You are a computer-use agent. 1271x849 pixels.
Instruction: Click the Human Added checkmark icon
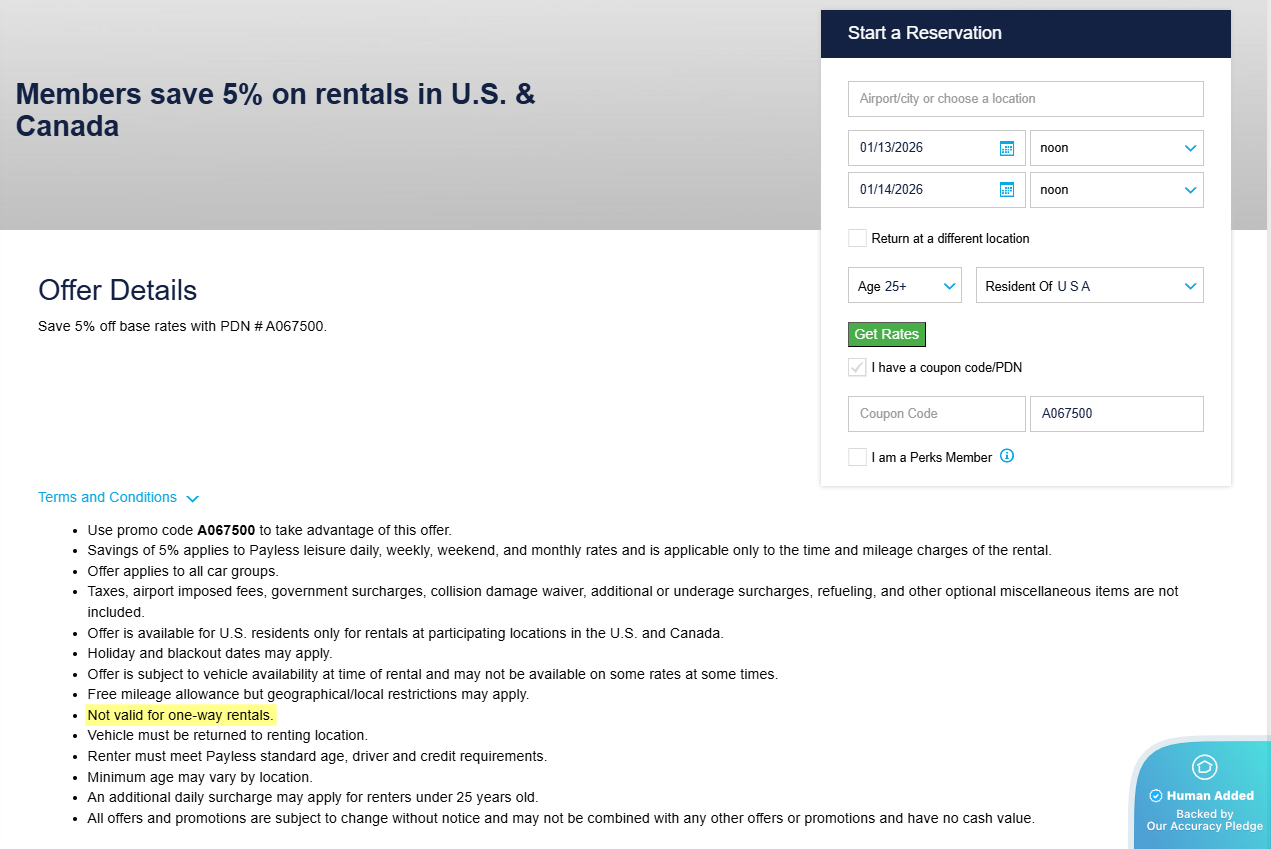click(1156, 796)
